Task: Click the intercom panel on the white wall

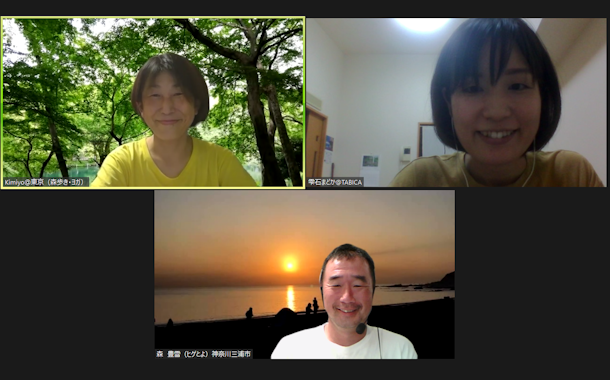Action: (406, 153)
